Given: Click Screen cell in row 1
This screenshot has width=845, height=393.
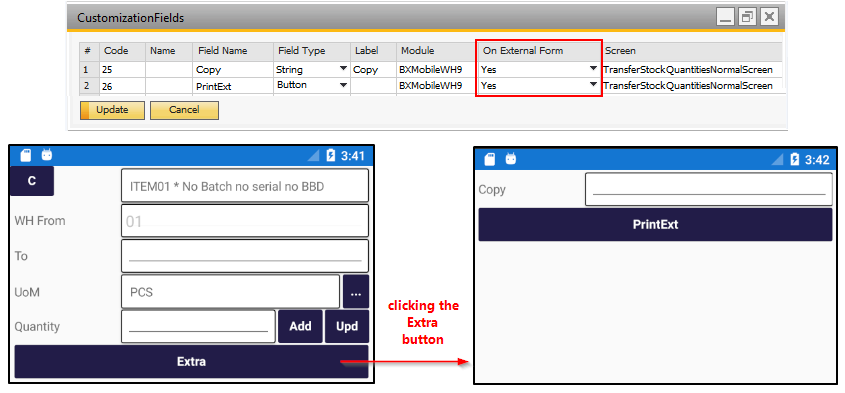Looking at the screenshot, I should tap(692, 70).
